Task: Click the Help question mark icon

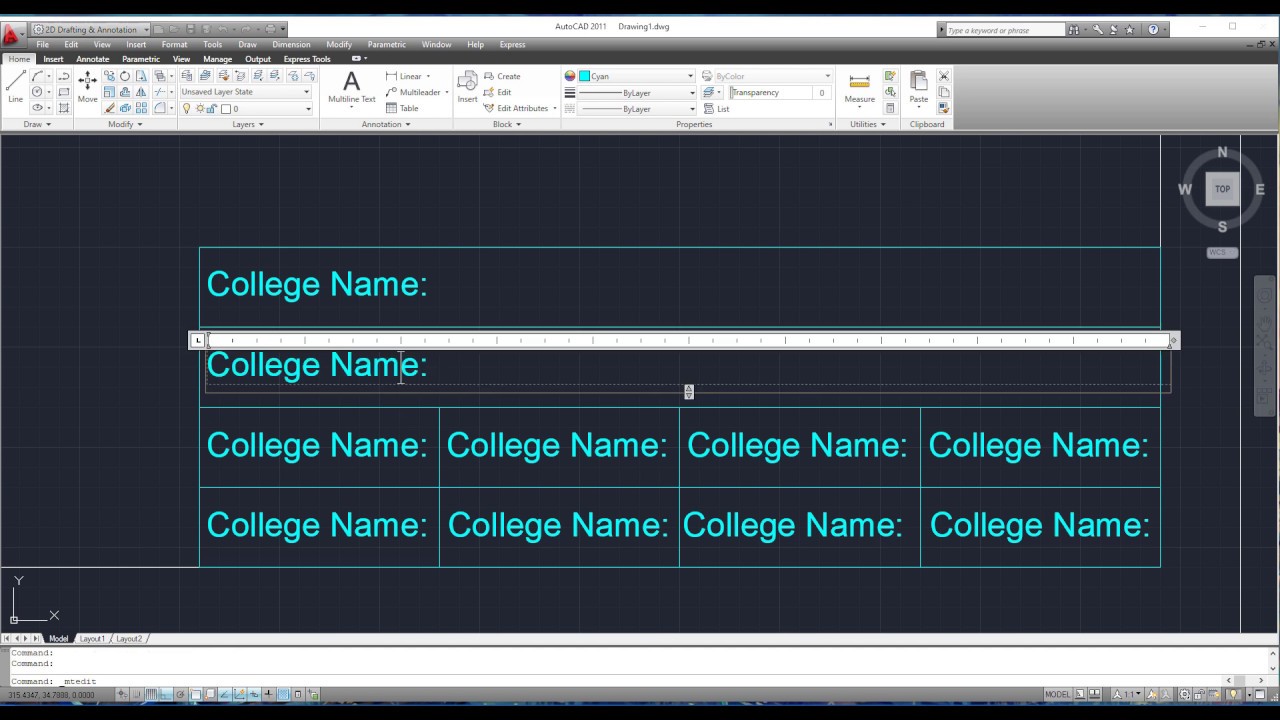Action: [1153, 30]
